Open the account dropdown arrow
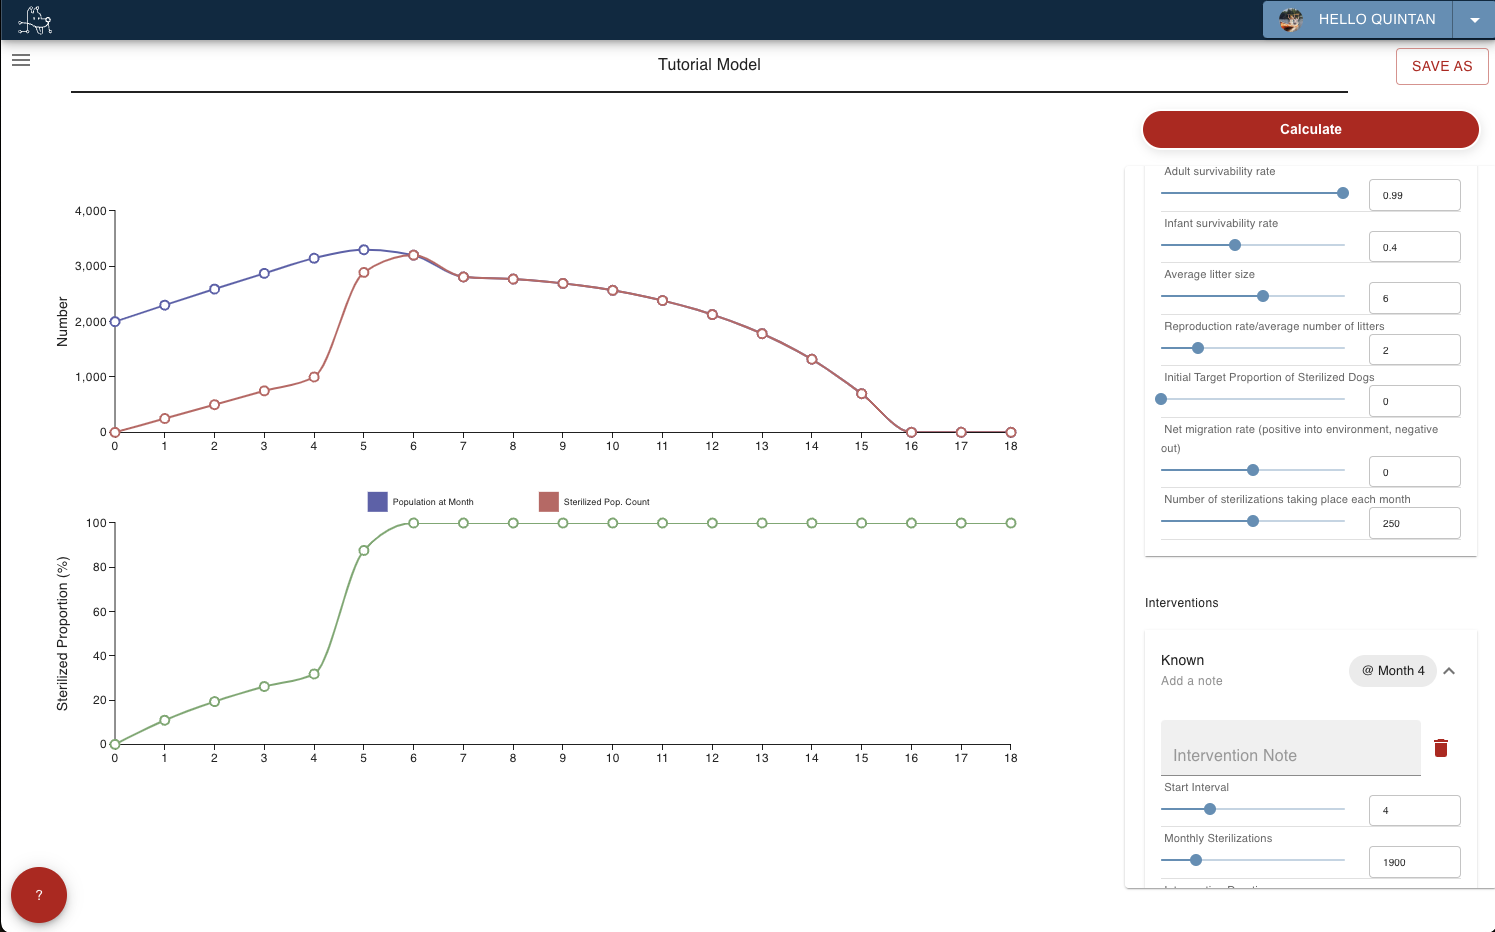Viewport: 1495px width, 932px height. 1474,20
